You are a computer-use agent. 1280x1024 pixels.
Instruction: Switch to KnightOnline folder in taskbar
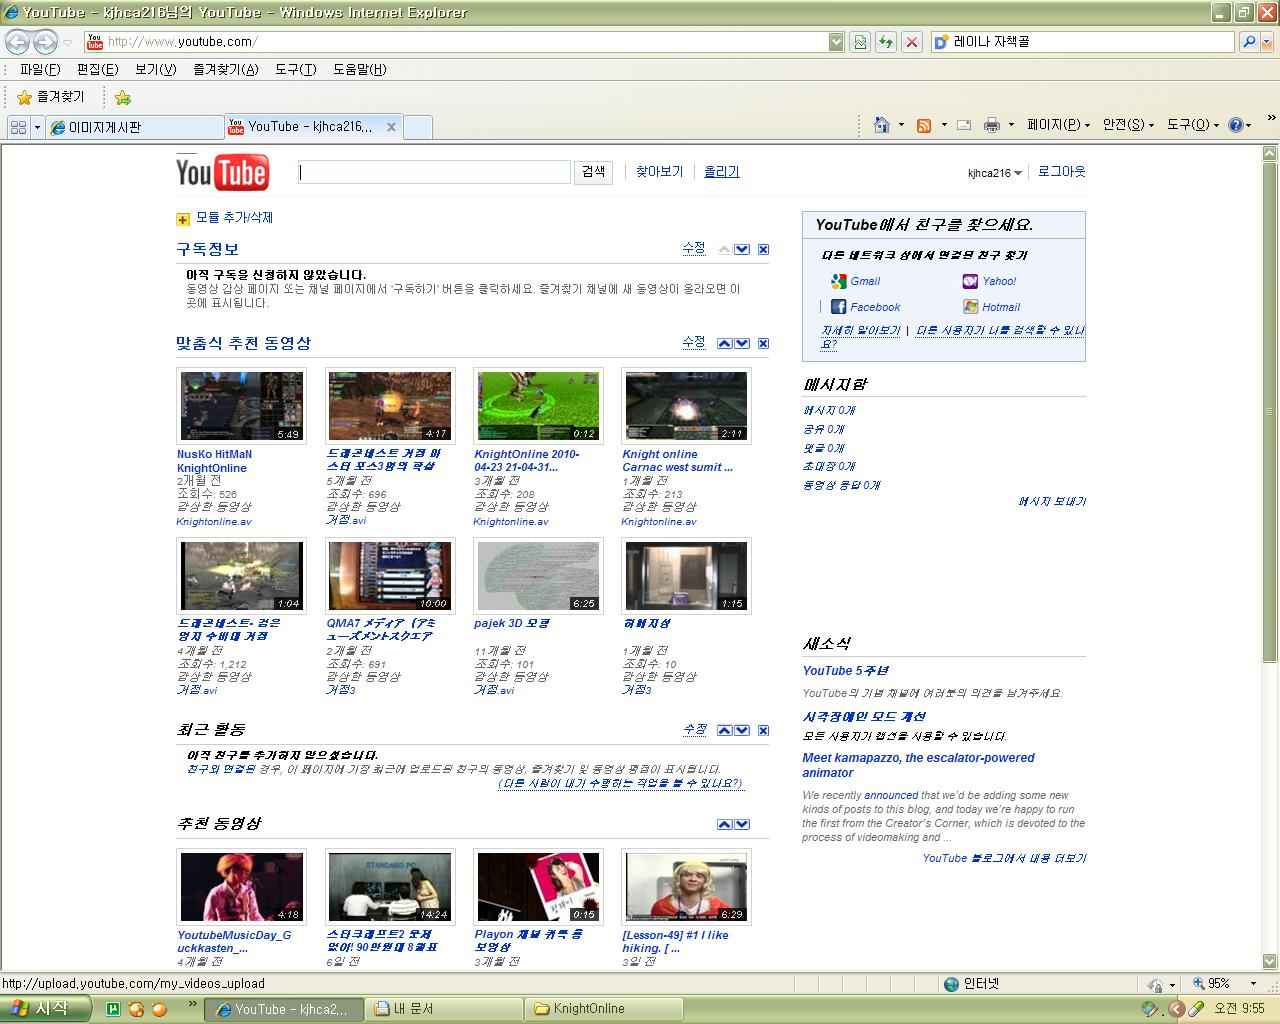604,1009
